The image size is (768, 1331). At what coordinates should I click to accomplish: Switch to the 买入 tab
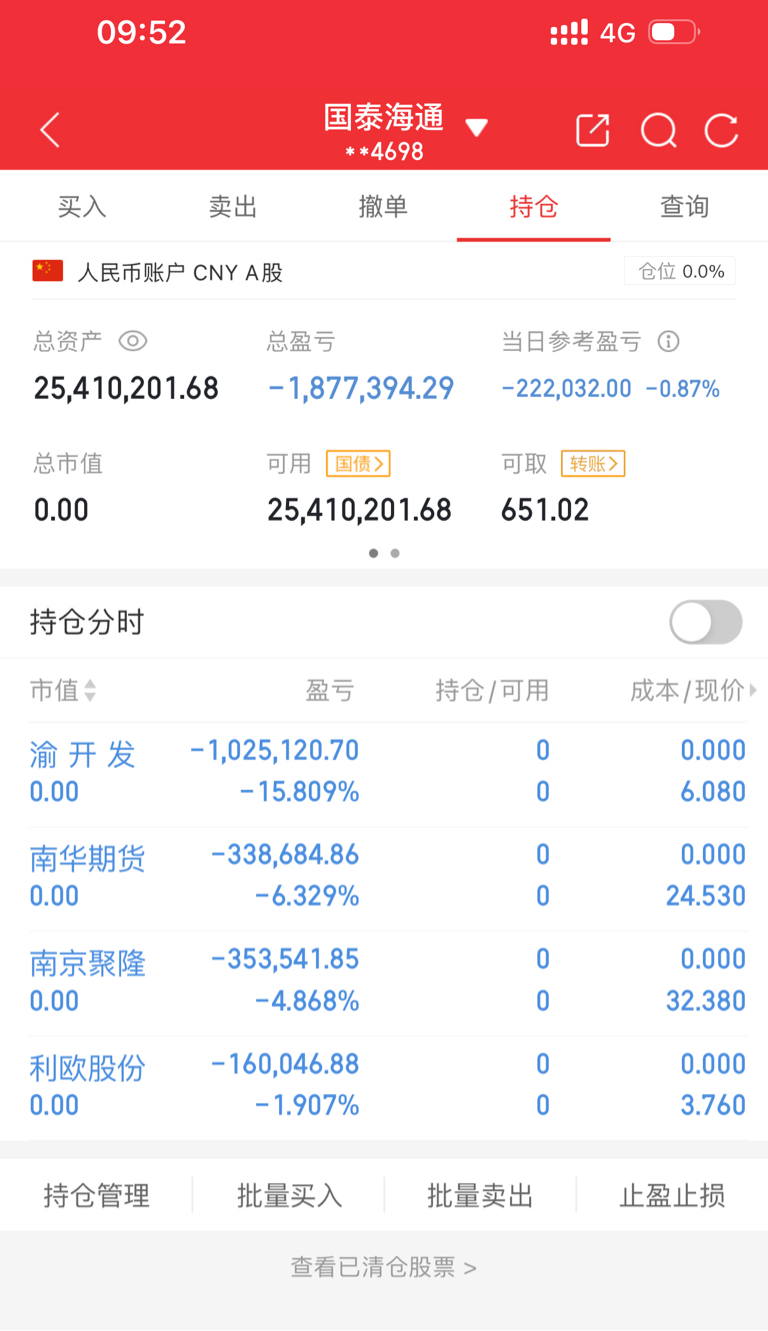click(x=82, y=206)
